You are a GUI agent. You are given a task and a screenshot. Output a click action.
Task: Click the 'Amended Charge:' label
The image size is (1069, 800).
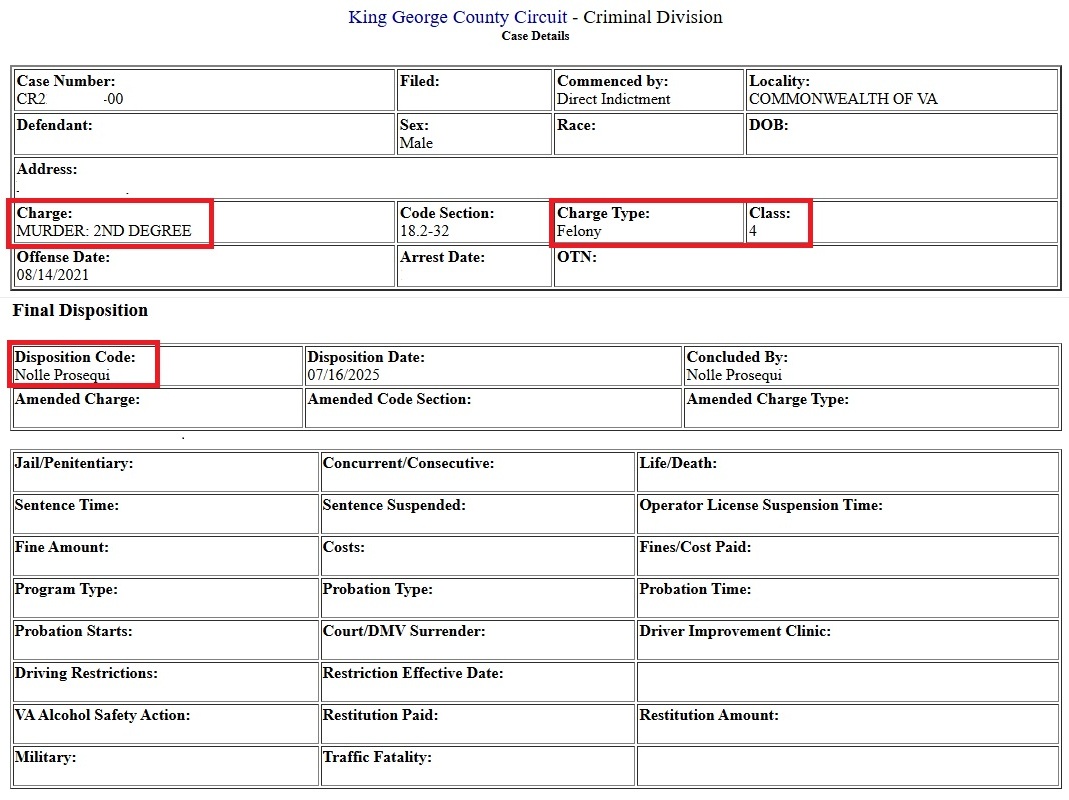click(77, 400)
